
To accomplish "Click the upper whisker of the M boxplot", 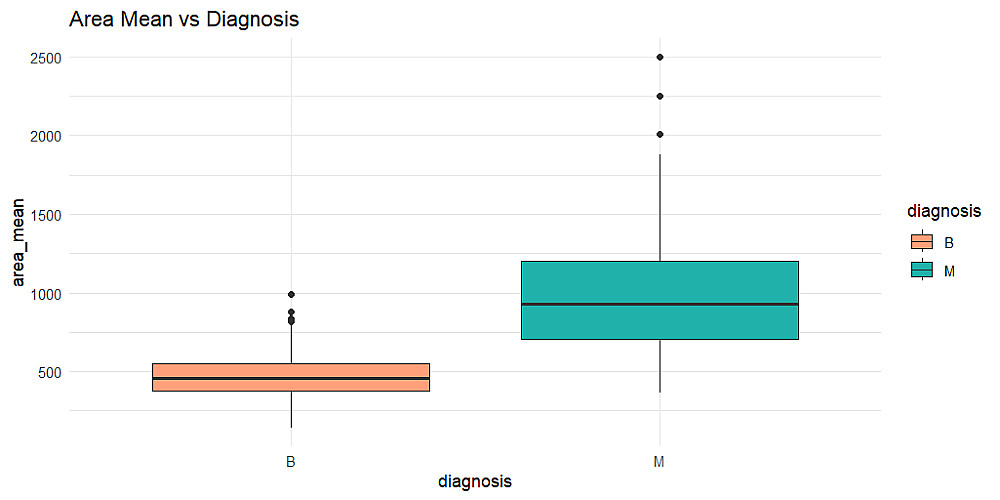I will point(660,208).
